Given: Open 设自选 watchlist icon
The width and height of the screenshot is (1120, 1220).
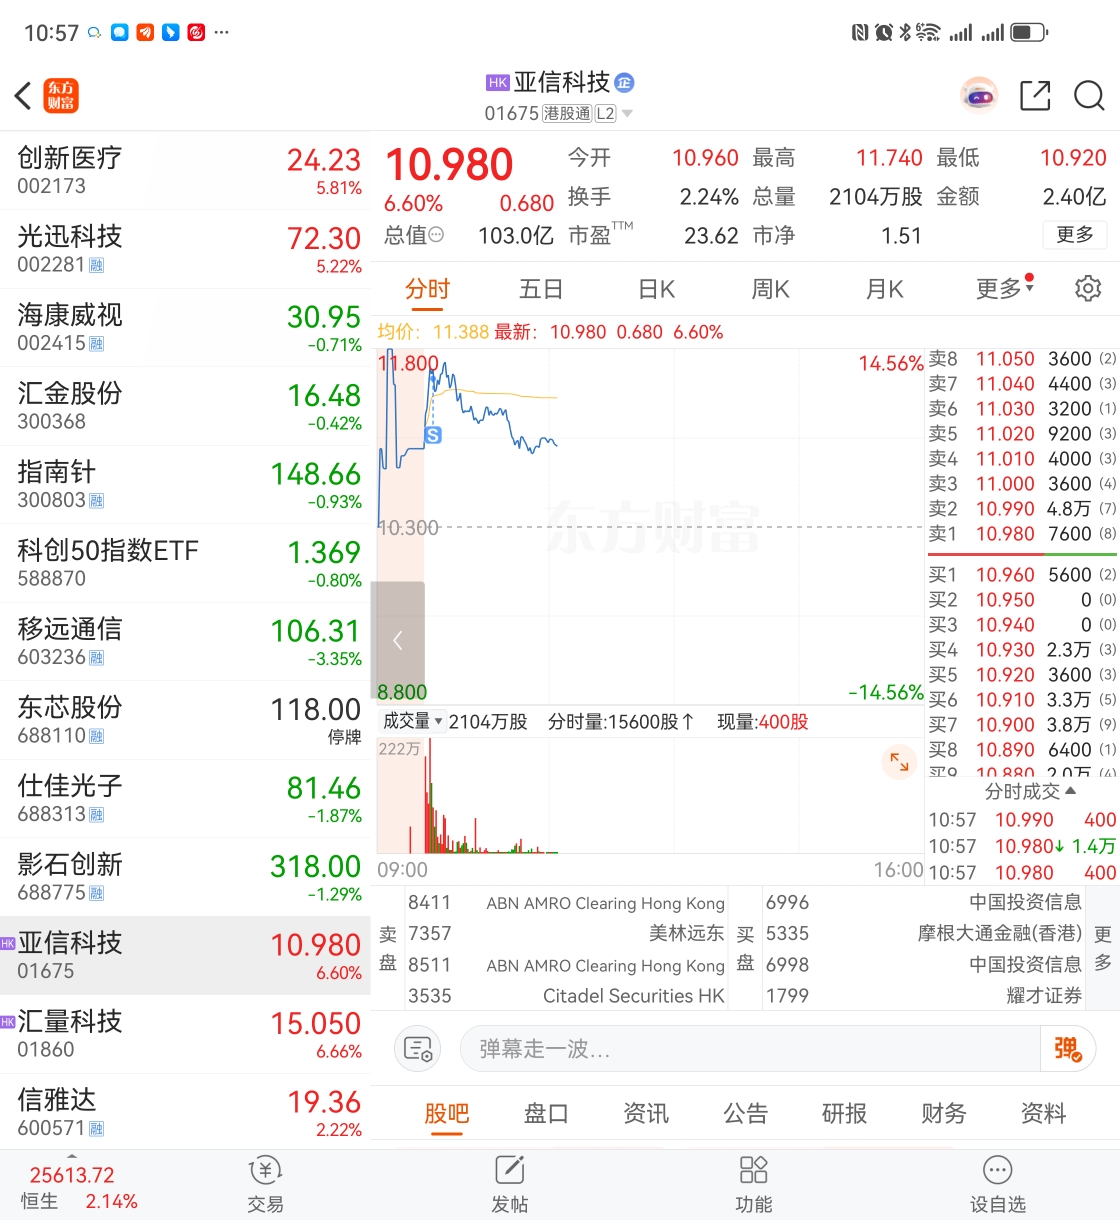Looking at the screenshot, I should (x=998, y=1184).
